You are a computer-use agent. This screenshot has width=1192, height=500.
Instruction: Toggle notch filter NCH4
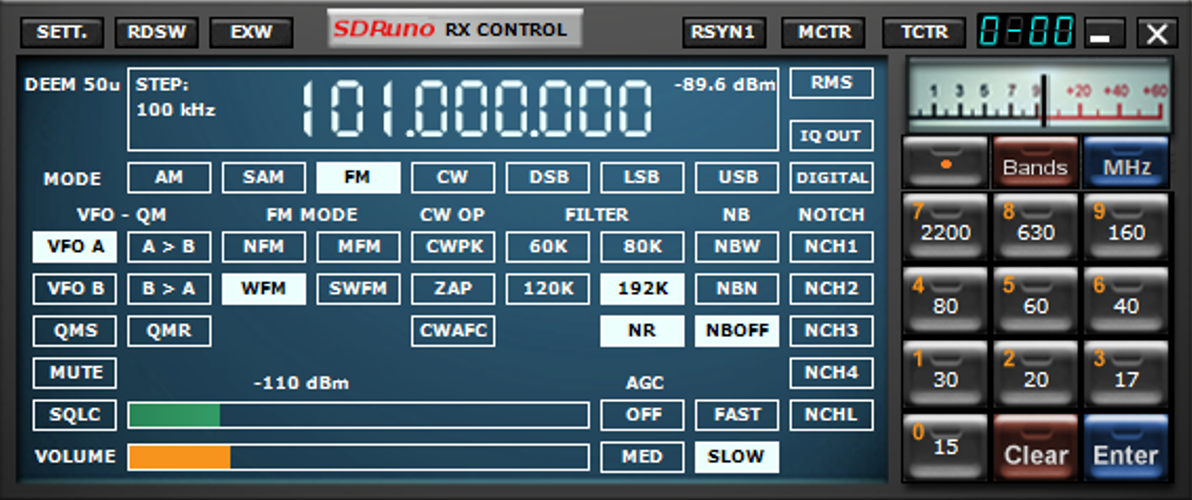pyautogui.click(x=831, y=373)
